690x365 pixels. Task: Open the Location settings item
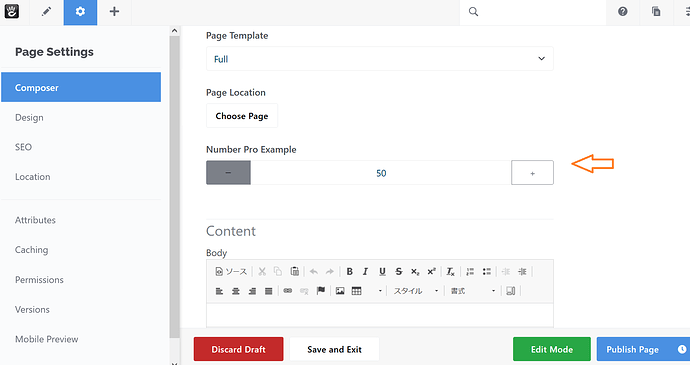coord(33,177)
